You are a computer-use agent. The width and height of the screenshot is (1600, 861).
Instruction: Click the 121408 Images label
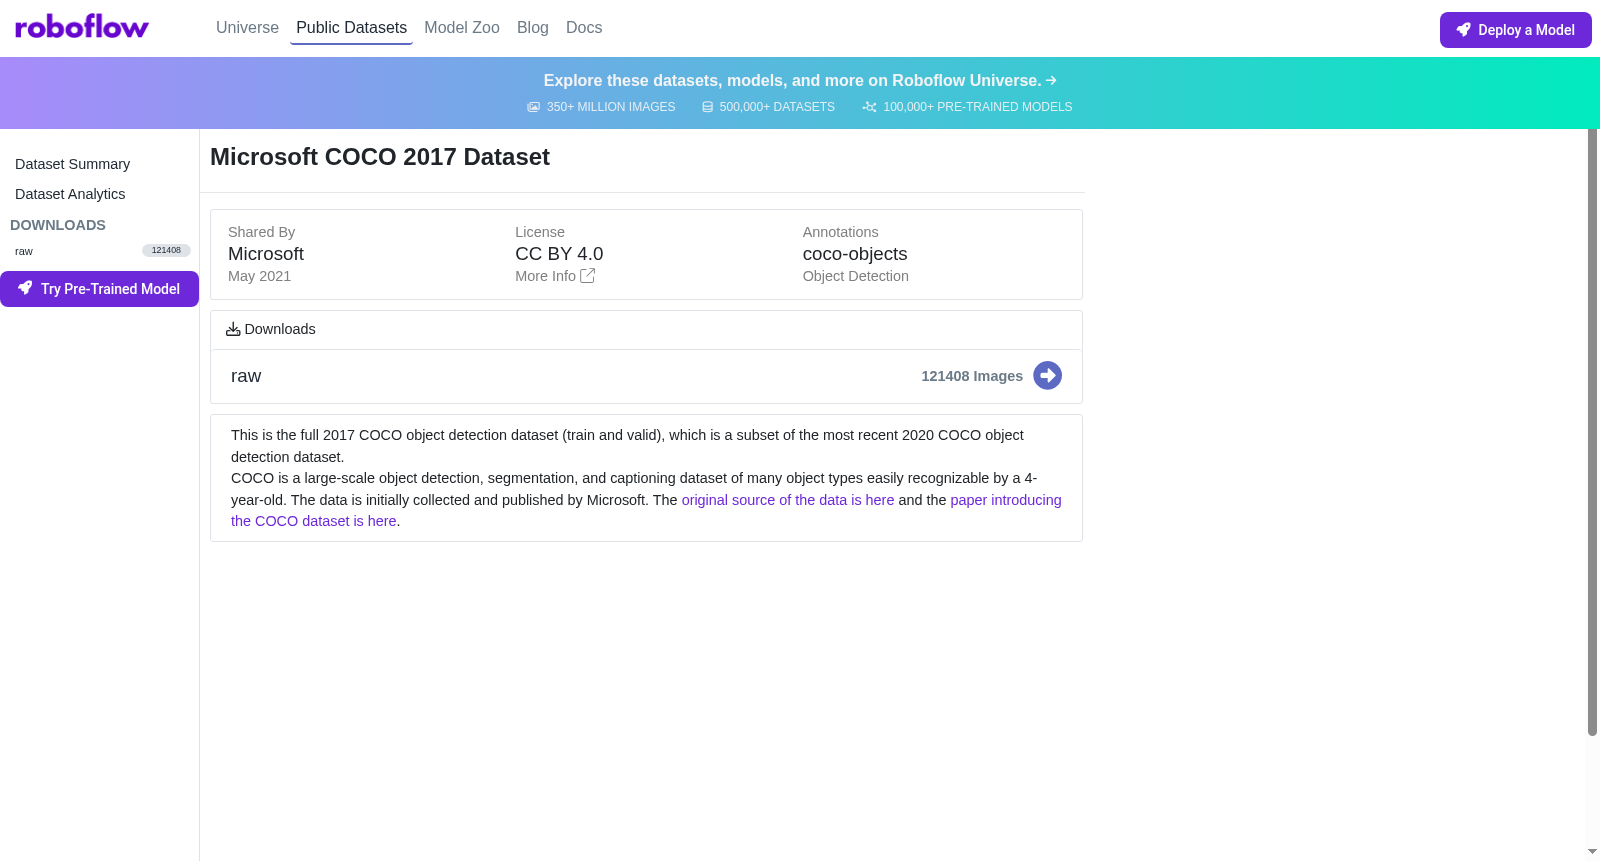[972, 376]
